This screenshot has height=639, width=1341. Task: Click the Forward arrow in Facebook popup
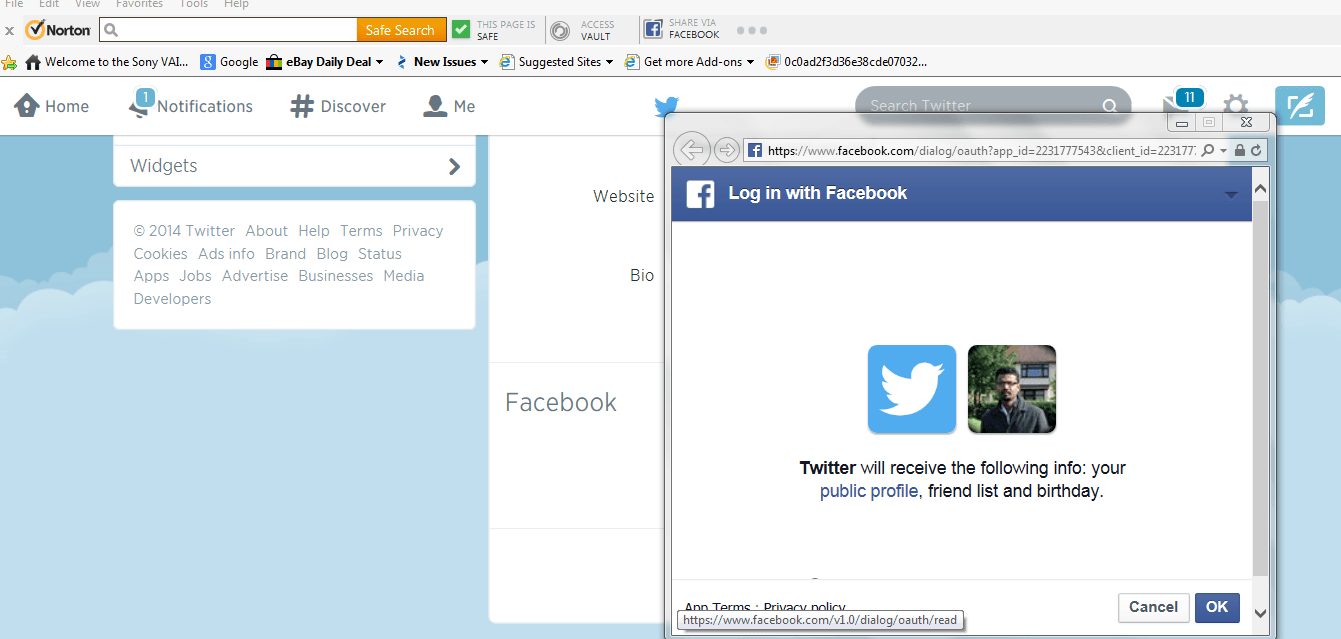pos(726,150)
